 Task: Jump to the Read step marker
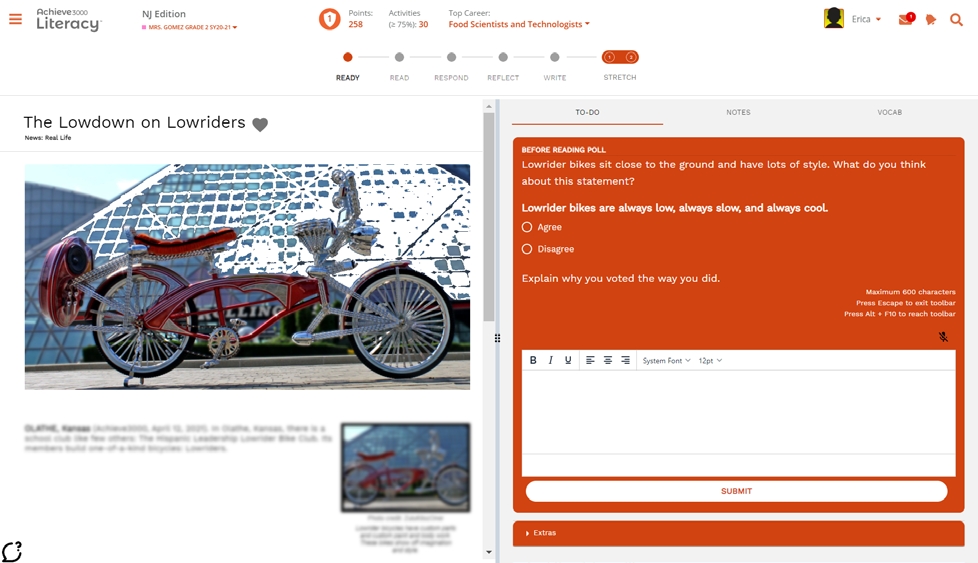(x=399, y=58)
